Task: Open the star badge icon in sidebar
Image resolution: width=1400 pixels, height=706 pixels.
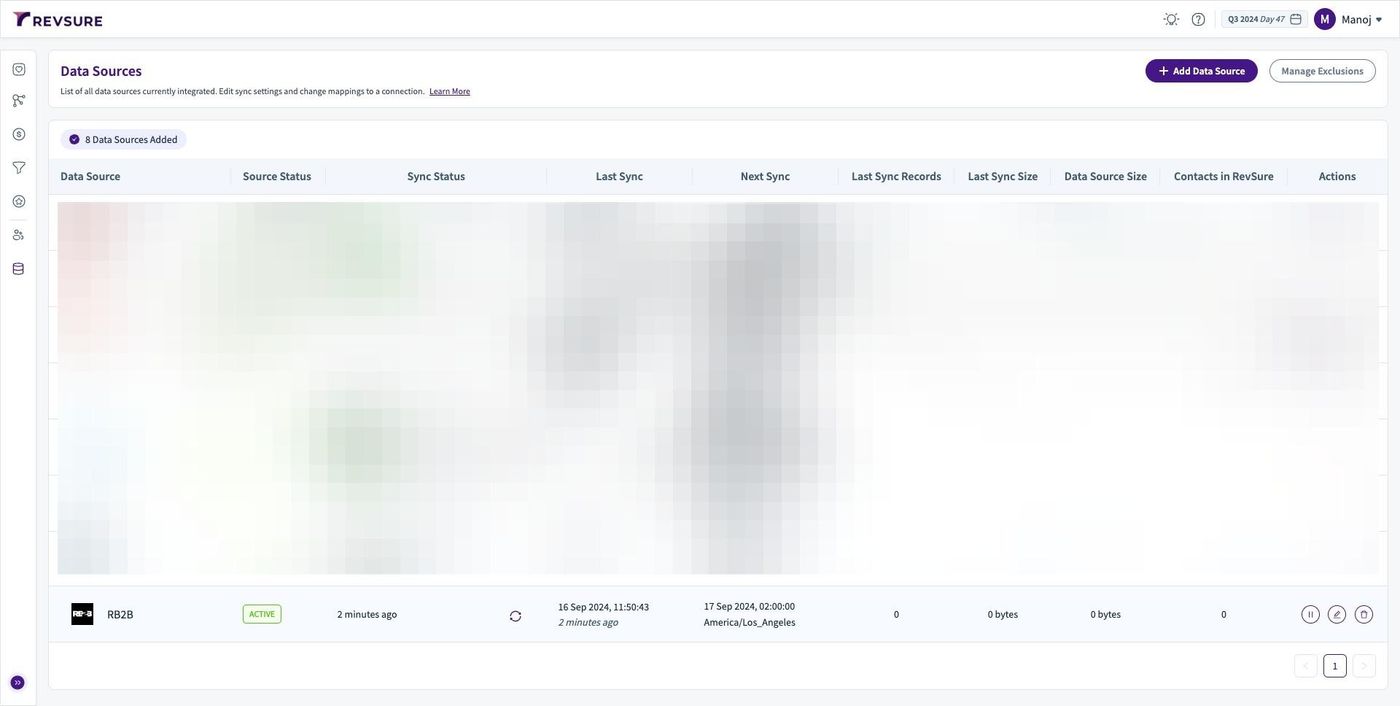Action: click(x=18, y=201)
